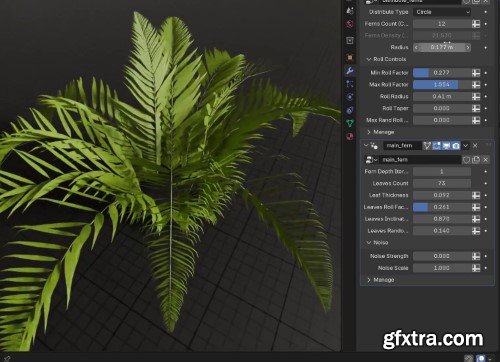This screenshot has width=500, height=362.
Task: Remove the main_fern modifier
Action: [x=475, y=146]
